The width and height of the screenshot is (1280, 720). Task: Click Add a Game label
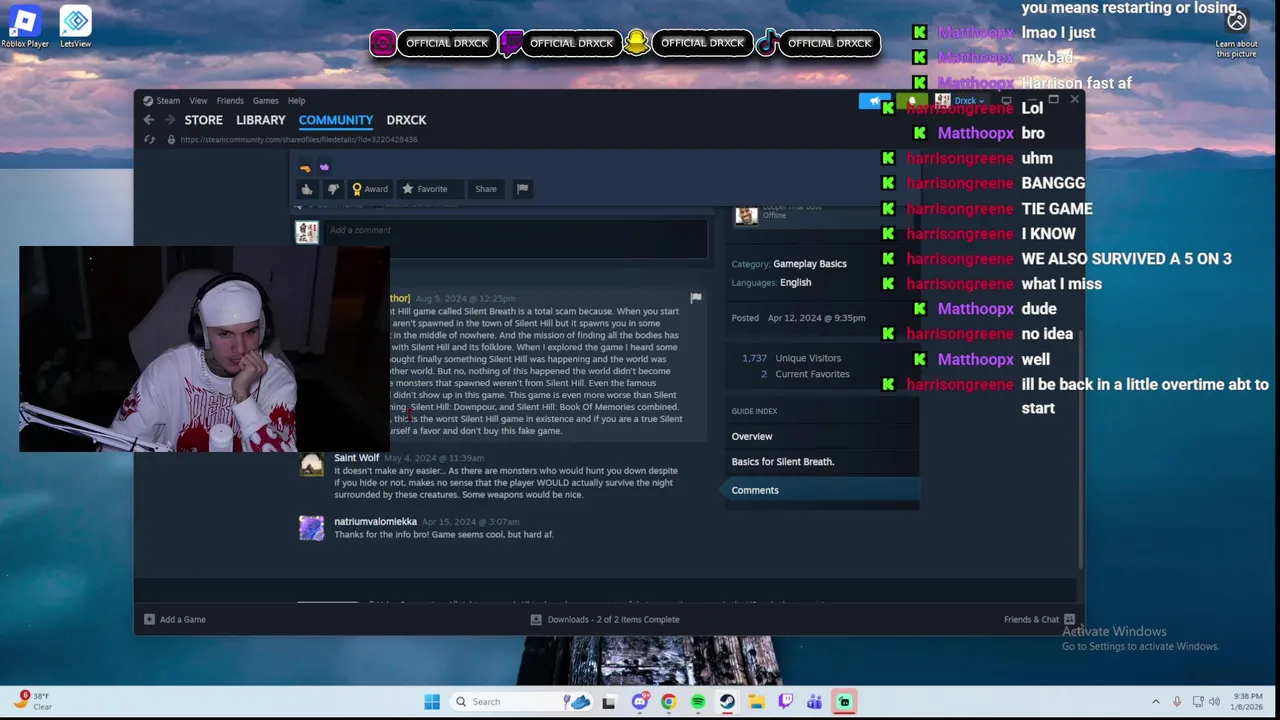click(x=183, y=620)
